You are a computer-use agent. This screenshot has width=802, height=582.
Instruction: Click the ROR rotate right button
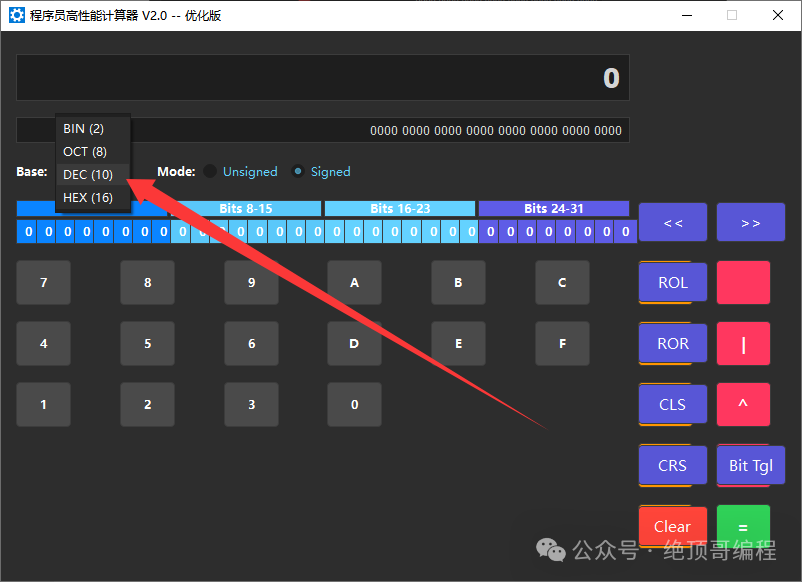pyautogui.click(x=673, y=343)
